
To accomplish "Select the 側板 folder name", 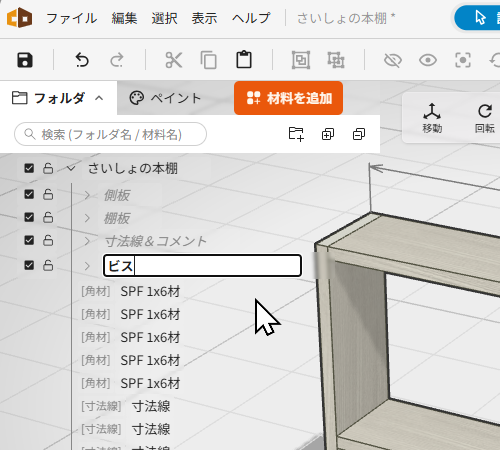I will (x=117, y=195).
